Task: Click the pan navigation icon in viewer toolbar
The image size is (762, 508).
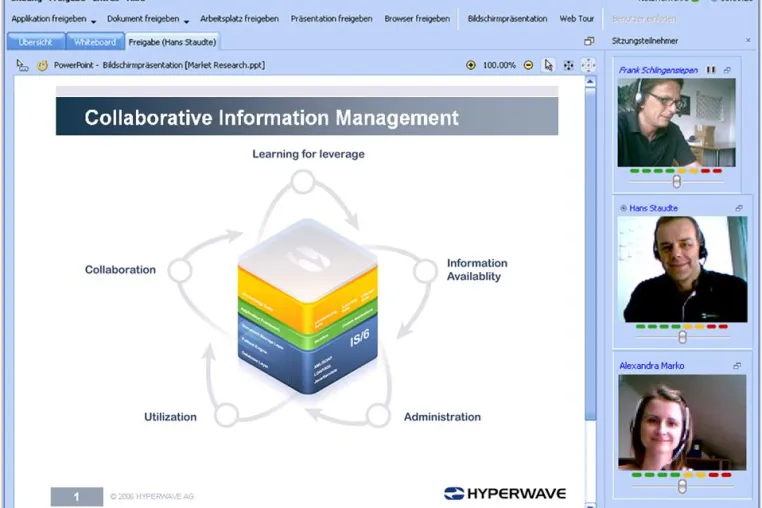Action: coord(588,65)
